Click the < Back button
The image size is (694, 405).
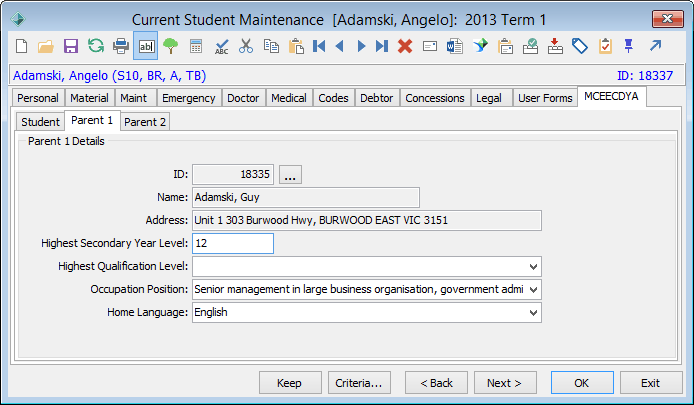(x=436, y=383)
